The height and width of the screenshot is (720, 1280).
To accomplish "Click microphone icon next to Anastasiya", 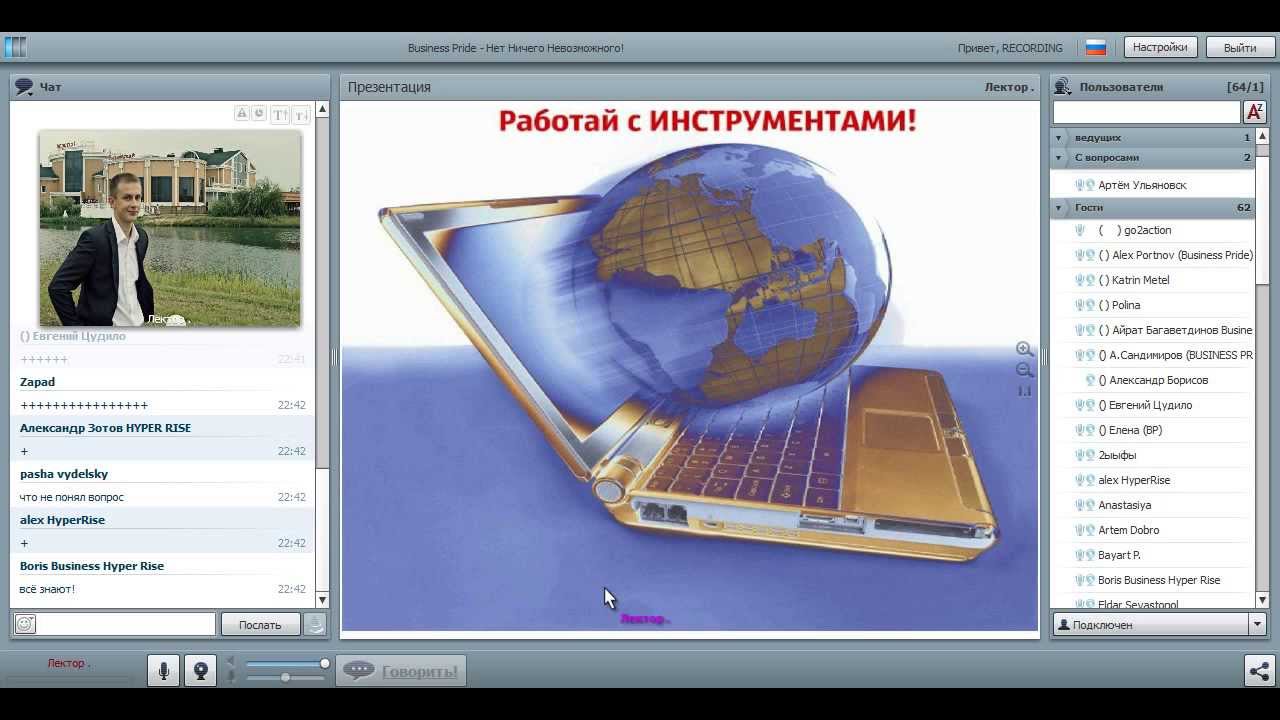I will (1080, 505).
